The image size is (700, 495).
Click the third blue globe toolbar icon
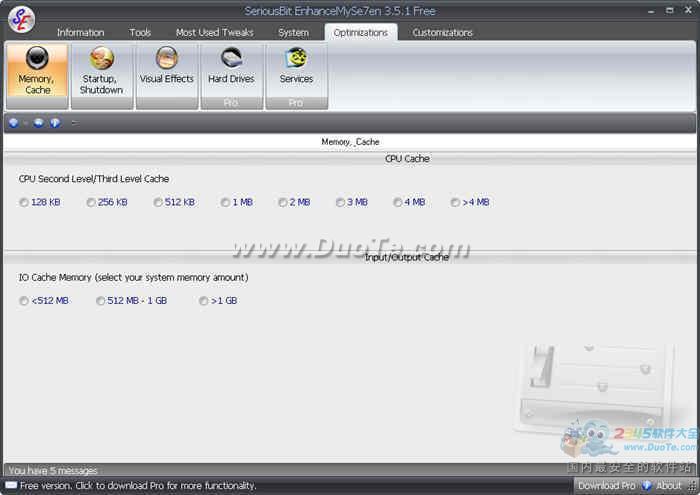(x=55, y=123)
